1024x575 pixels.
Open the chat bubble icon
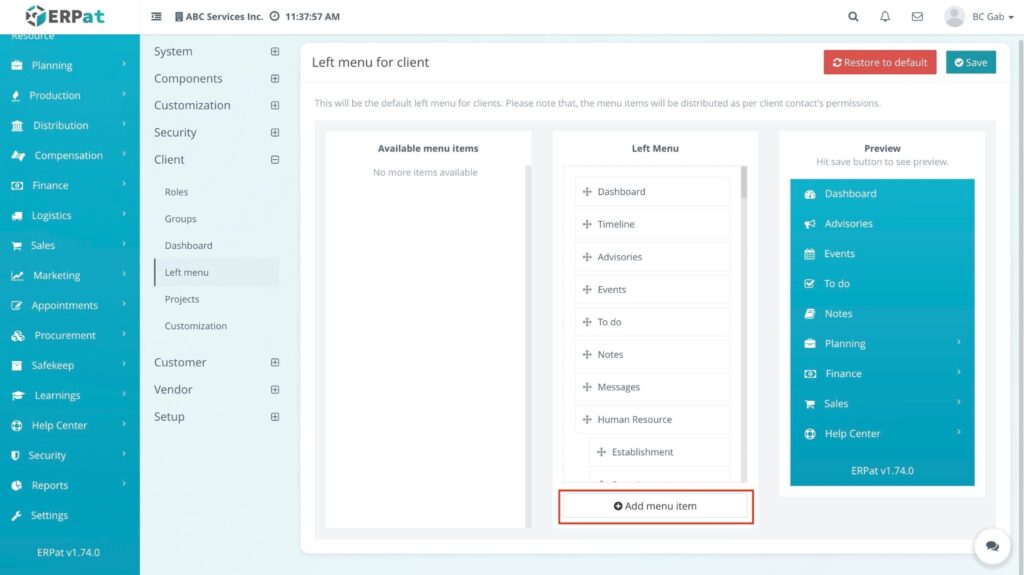tap(992, 546)
